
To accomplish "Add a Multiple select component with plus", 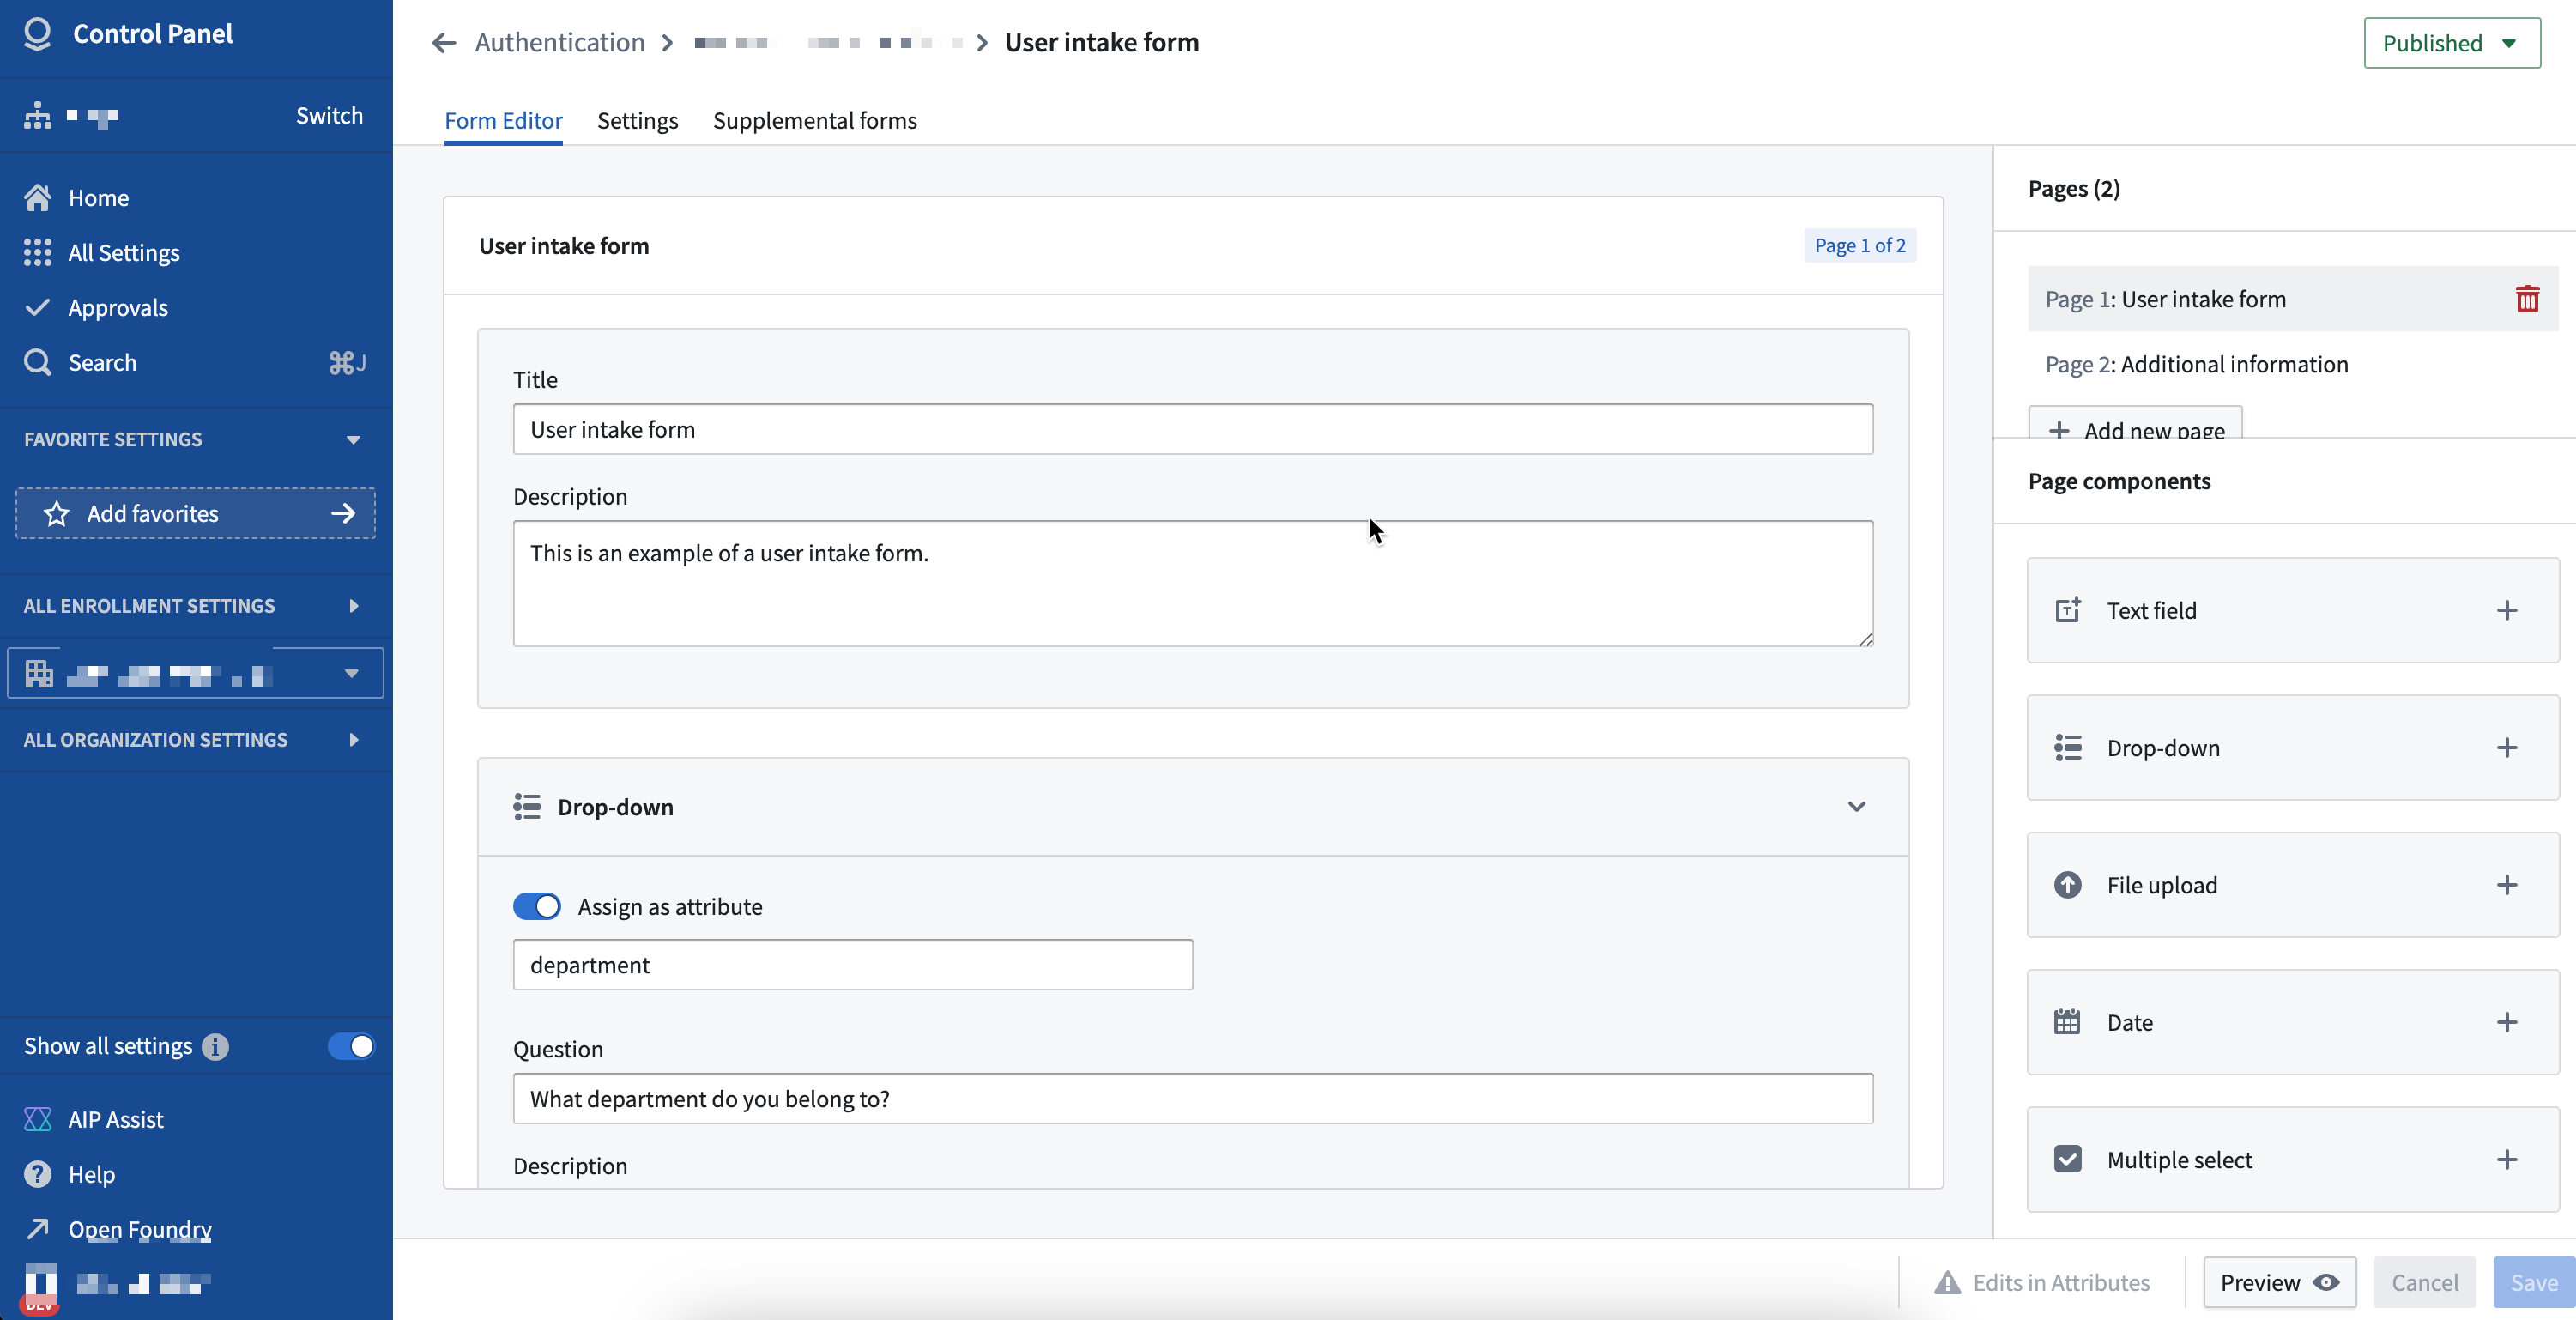I will pos(2506,1160).
